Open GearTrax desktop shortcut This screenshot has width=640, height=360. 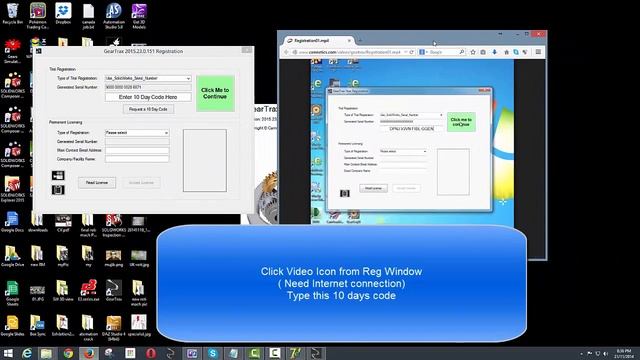(x=113, y=291)
